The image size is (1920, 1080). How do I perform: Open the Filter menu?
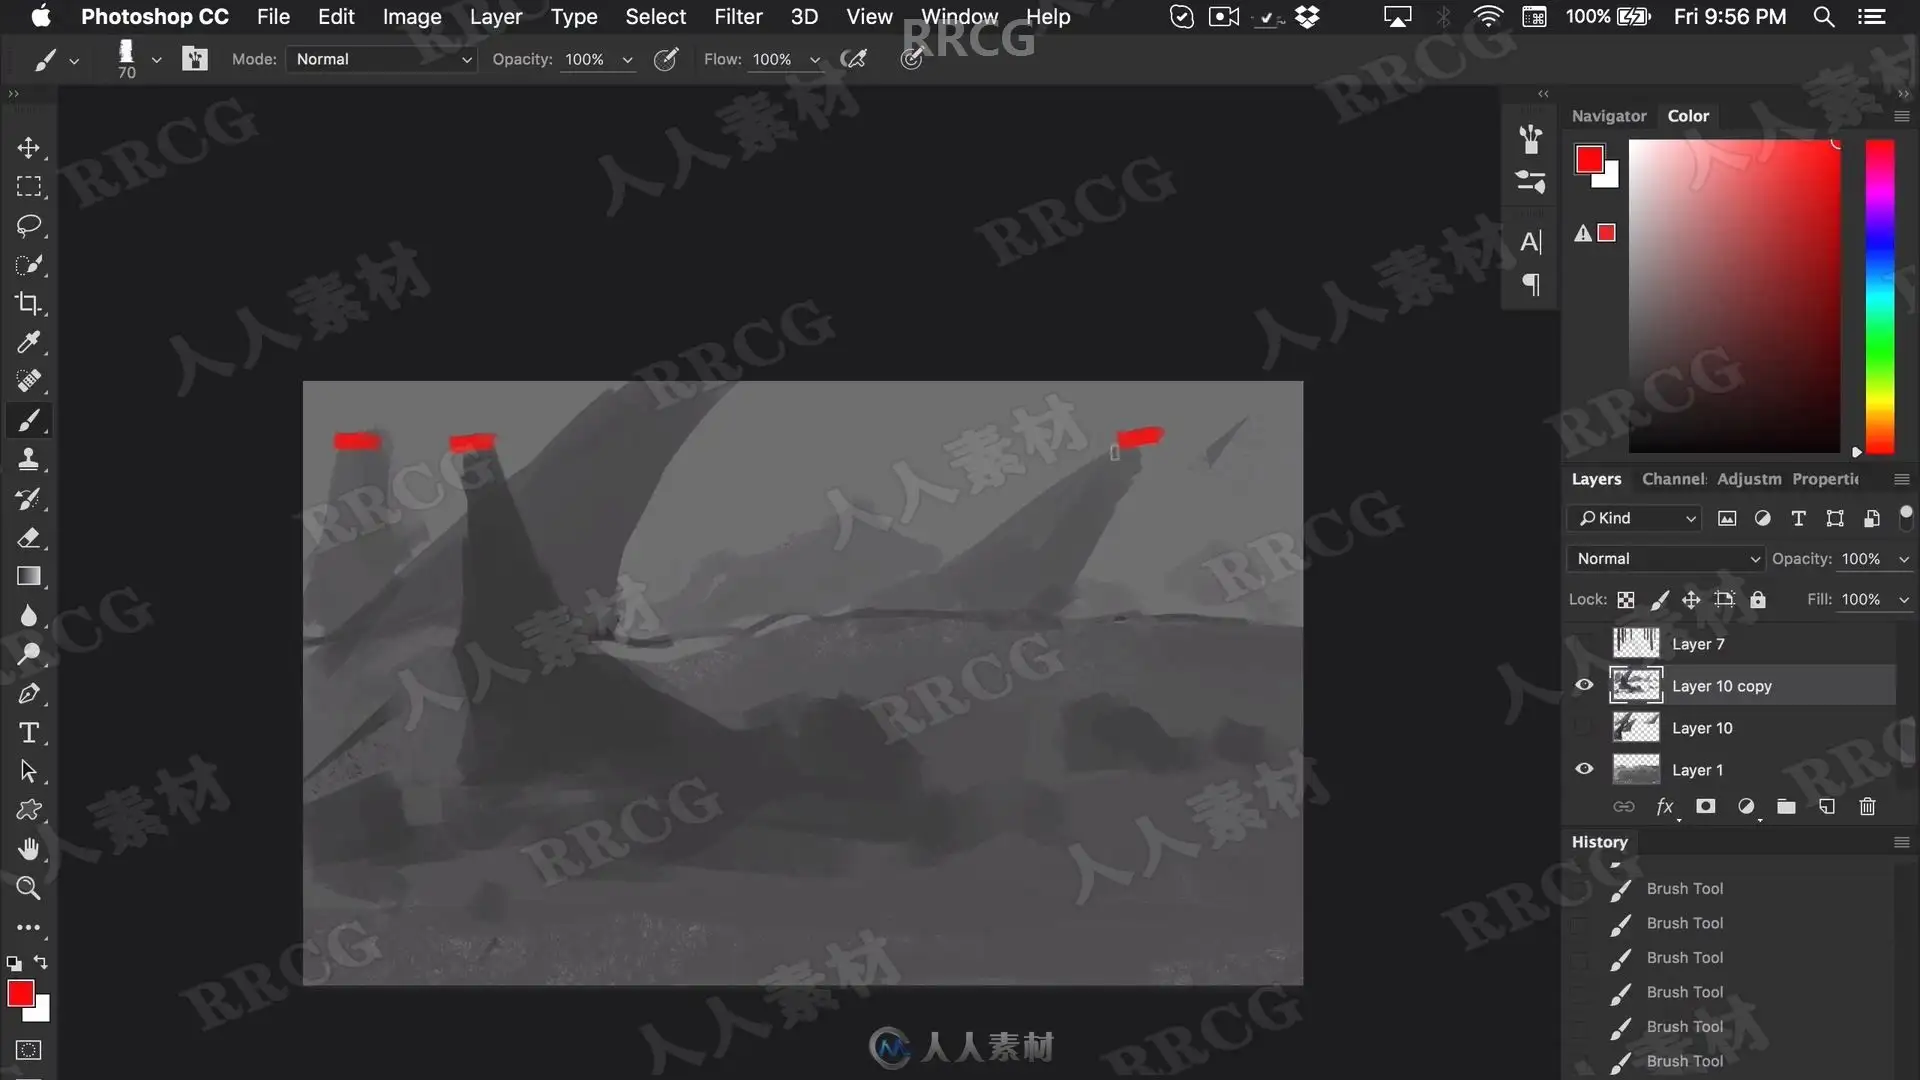[x=738, y=17]
